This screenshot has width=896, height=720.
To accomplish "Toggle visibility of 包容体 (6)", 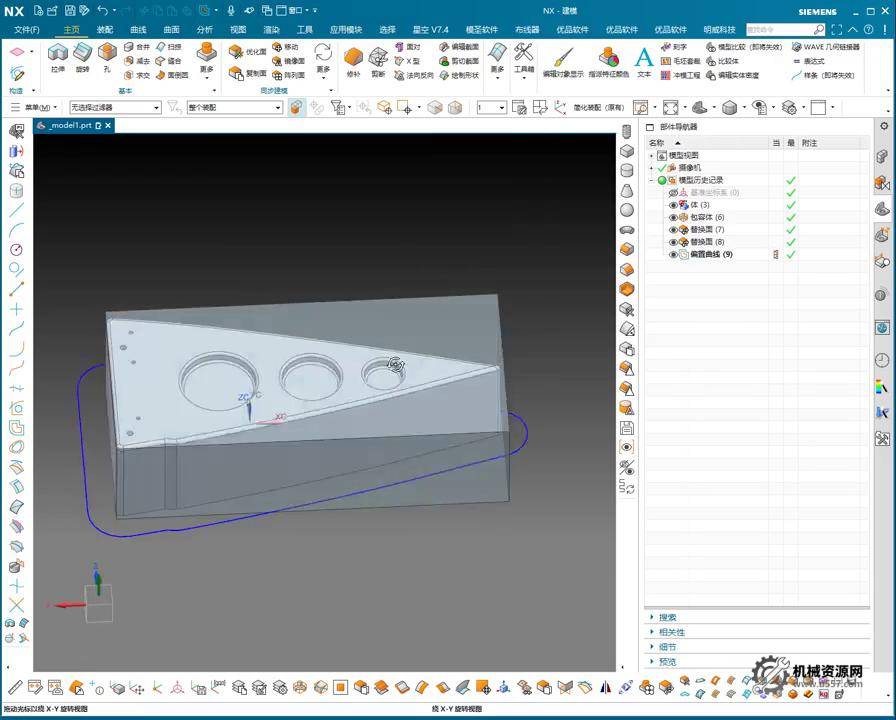I will click(673, 217).
